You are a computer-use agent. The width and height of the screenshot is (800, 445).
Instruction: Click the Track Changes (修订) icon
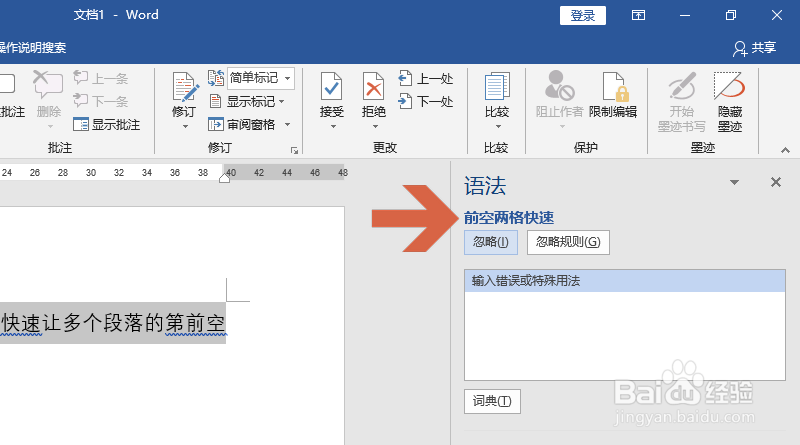coord(184,87)
